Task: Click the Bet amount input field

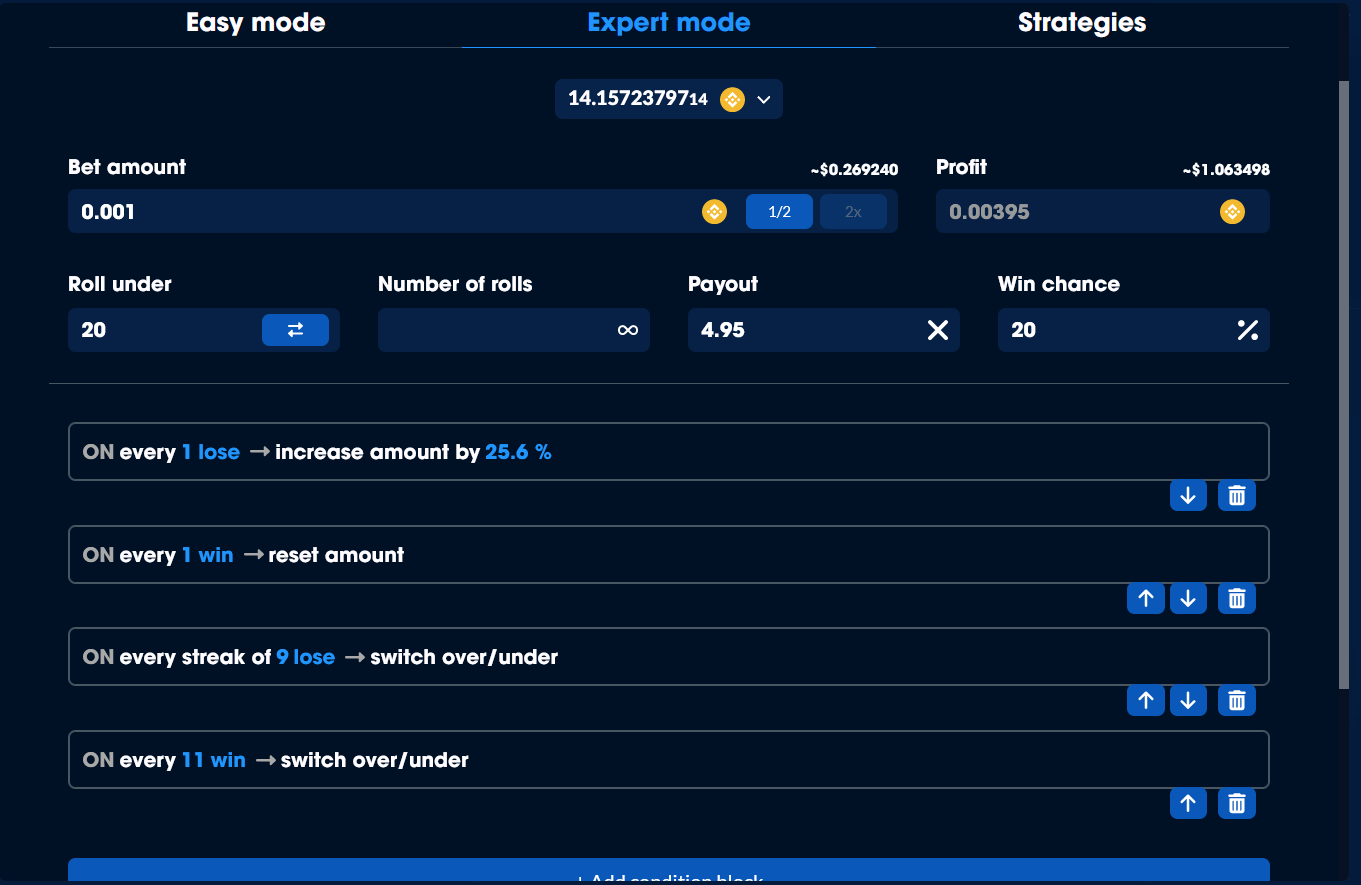Action: (380, 212)
